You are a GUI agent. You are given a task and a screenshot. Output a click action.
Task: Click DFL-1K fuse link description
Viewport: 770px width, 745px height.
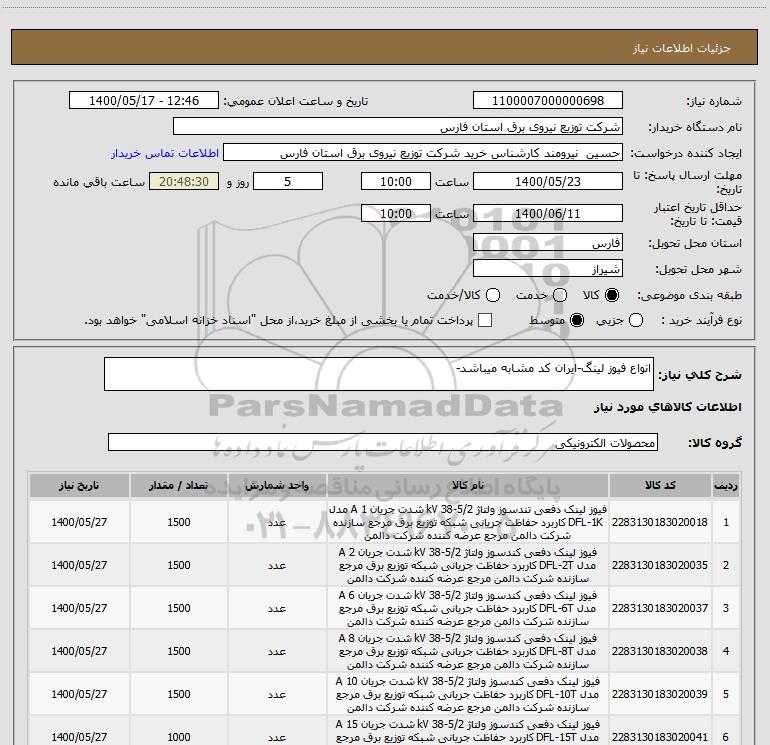[x=468, y=522]
